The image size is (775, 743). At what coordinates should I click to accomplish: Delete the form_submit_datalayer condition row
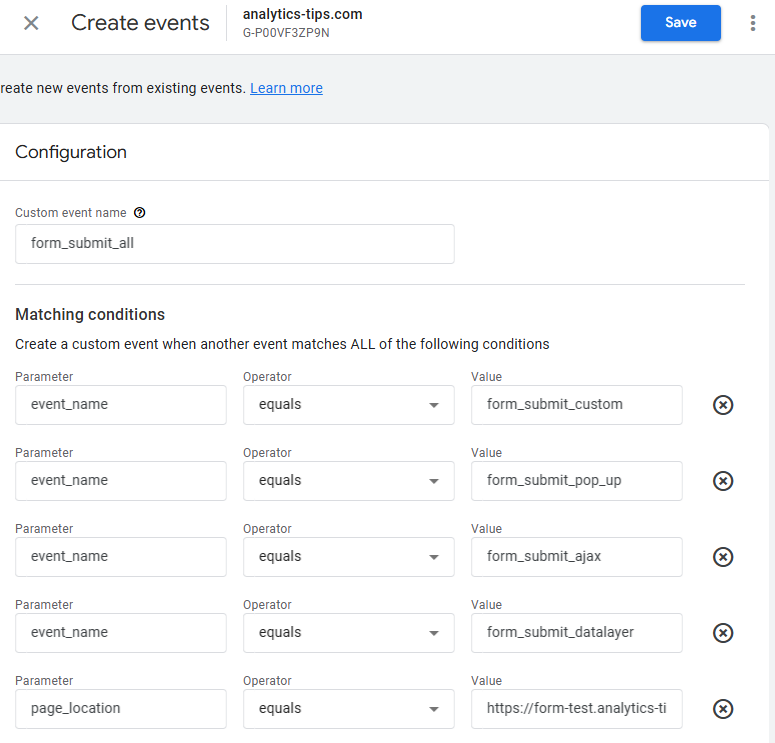coord(723,633)
